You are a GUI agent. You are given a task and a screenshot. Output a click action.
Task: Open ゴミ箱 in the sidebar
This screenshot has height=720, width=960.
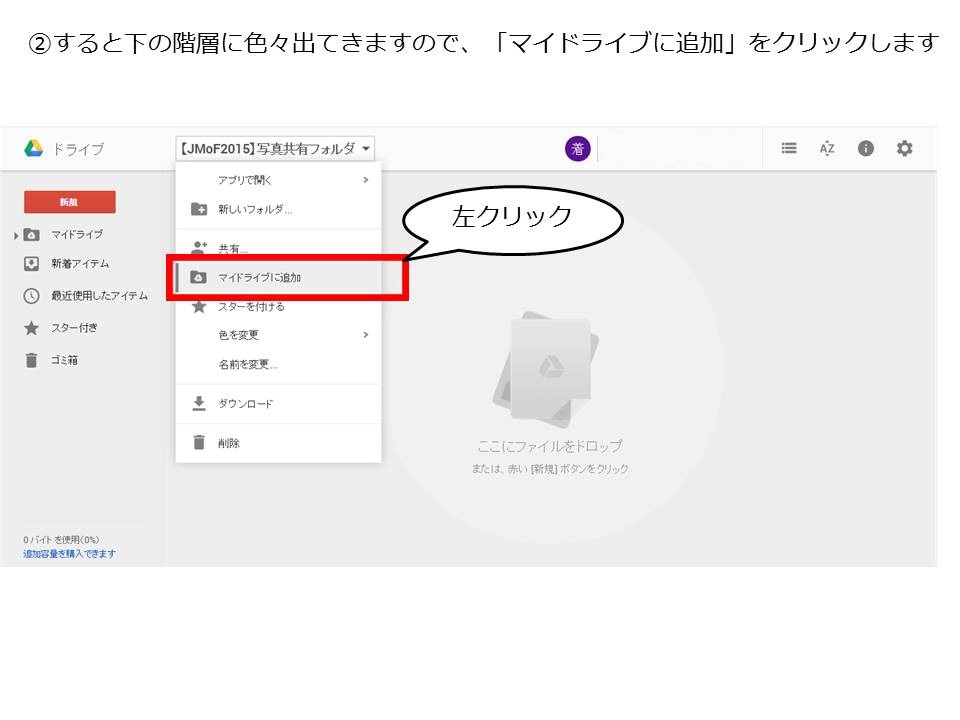[64, 360]
